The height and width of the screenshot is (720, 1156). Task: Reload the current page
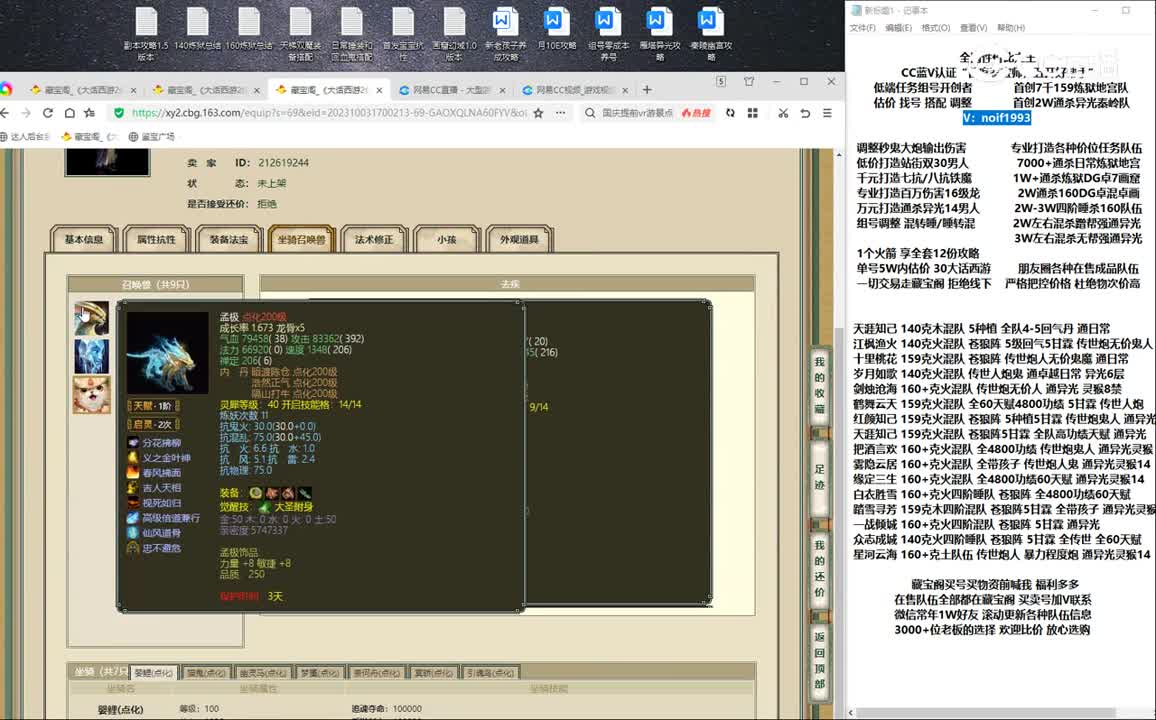pos(47,113)
